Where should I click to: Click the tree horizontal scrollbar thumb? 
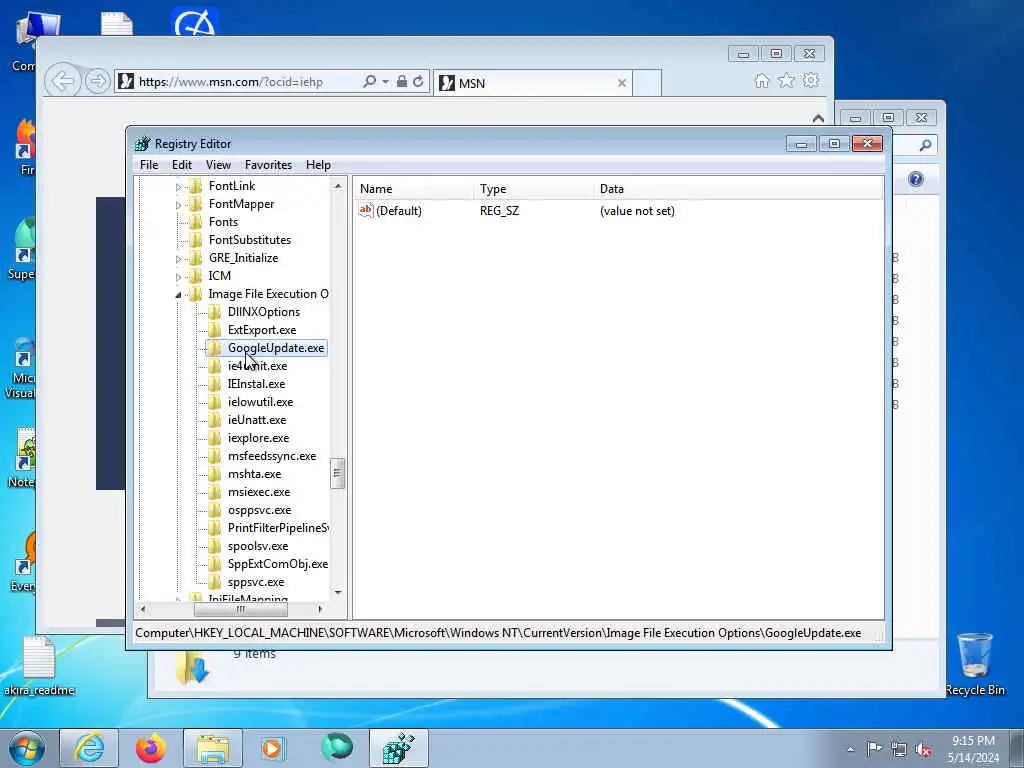click(x=241, y=609)
